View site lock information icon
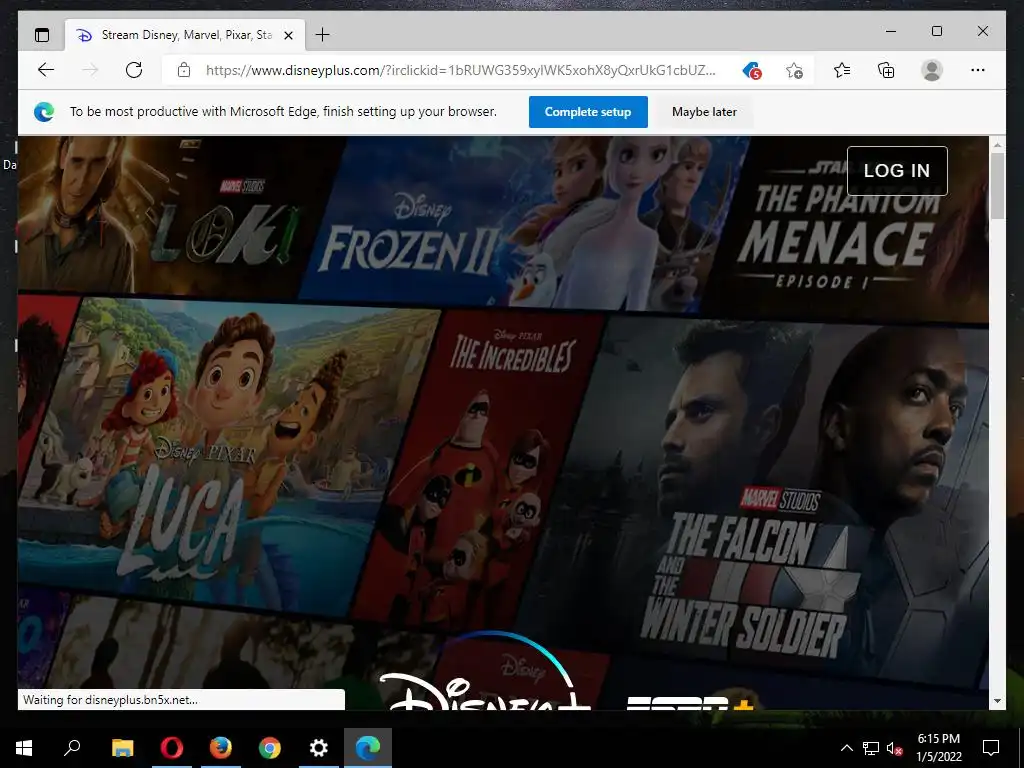 point(184,70)
